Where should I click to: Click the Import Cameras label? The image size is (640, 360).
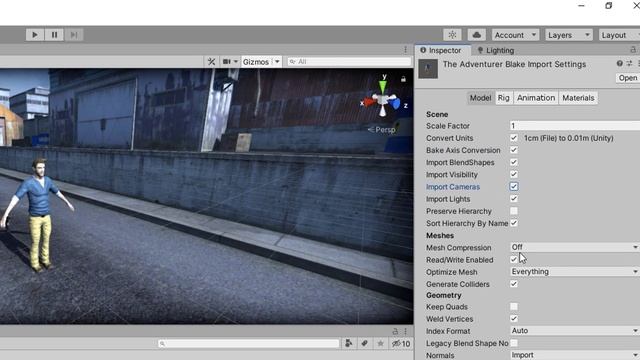pos(453,187)
